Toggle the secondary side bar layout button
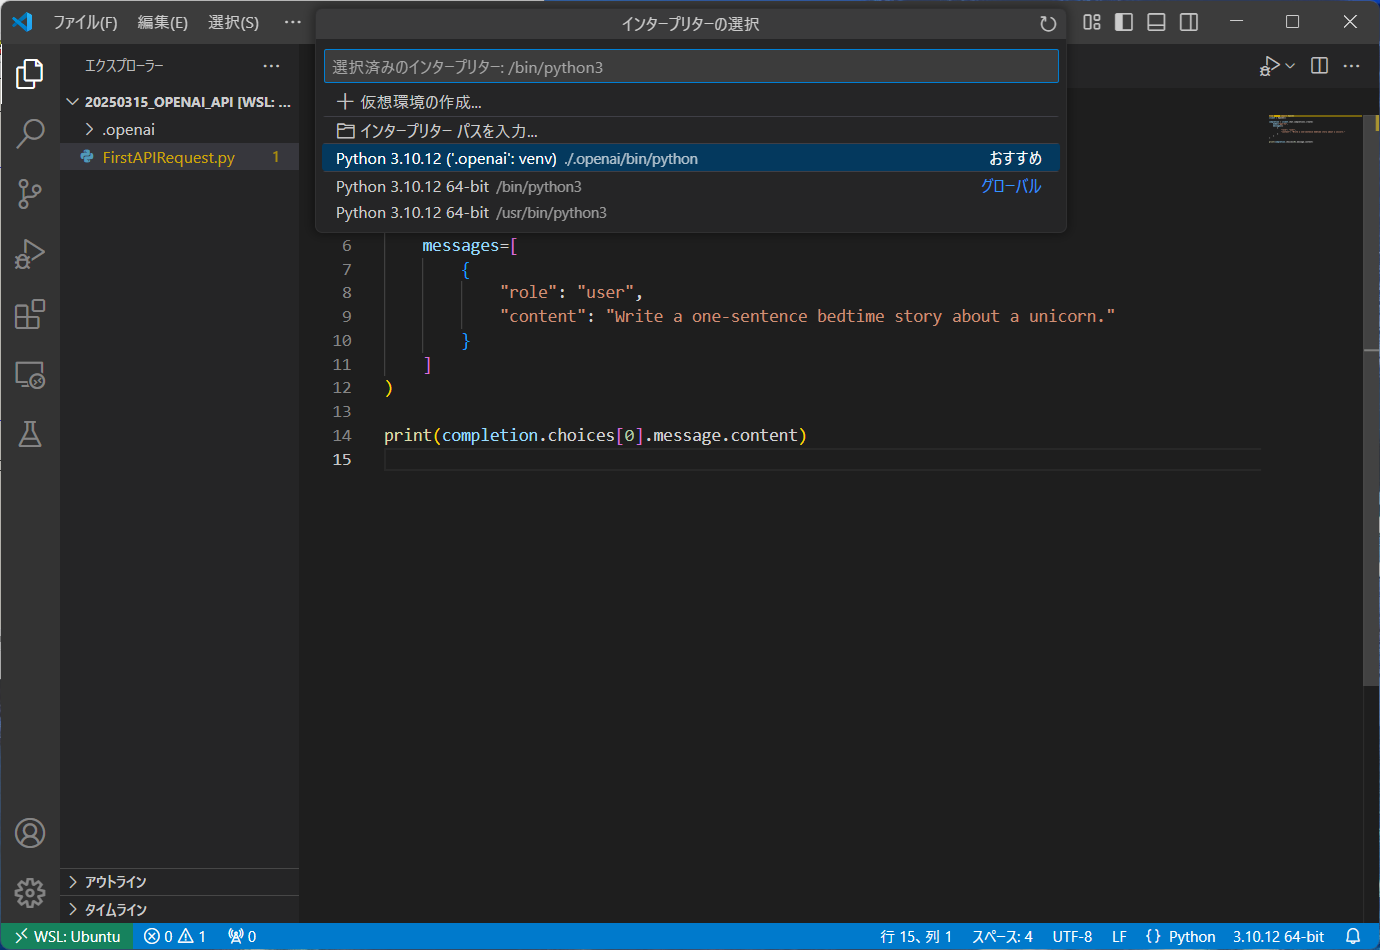Viewport: 1380px width, 950px height. (x=1189, y=22)
